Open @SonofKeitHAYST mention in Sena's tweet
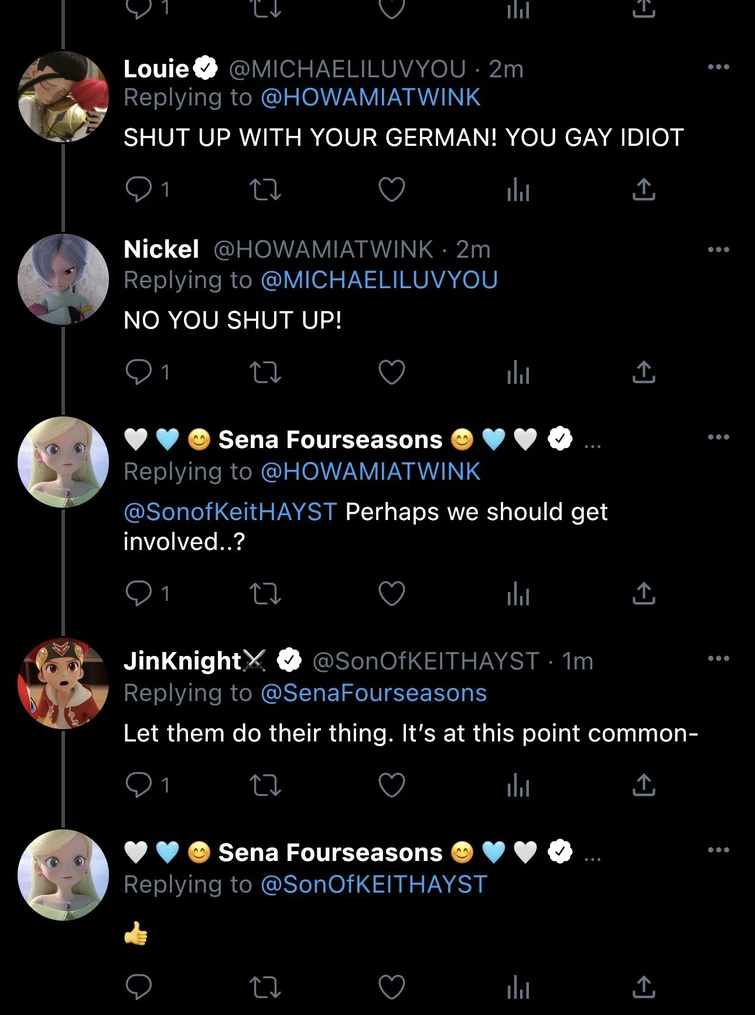 [230, 512]
